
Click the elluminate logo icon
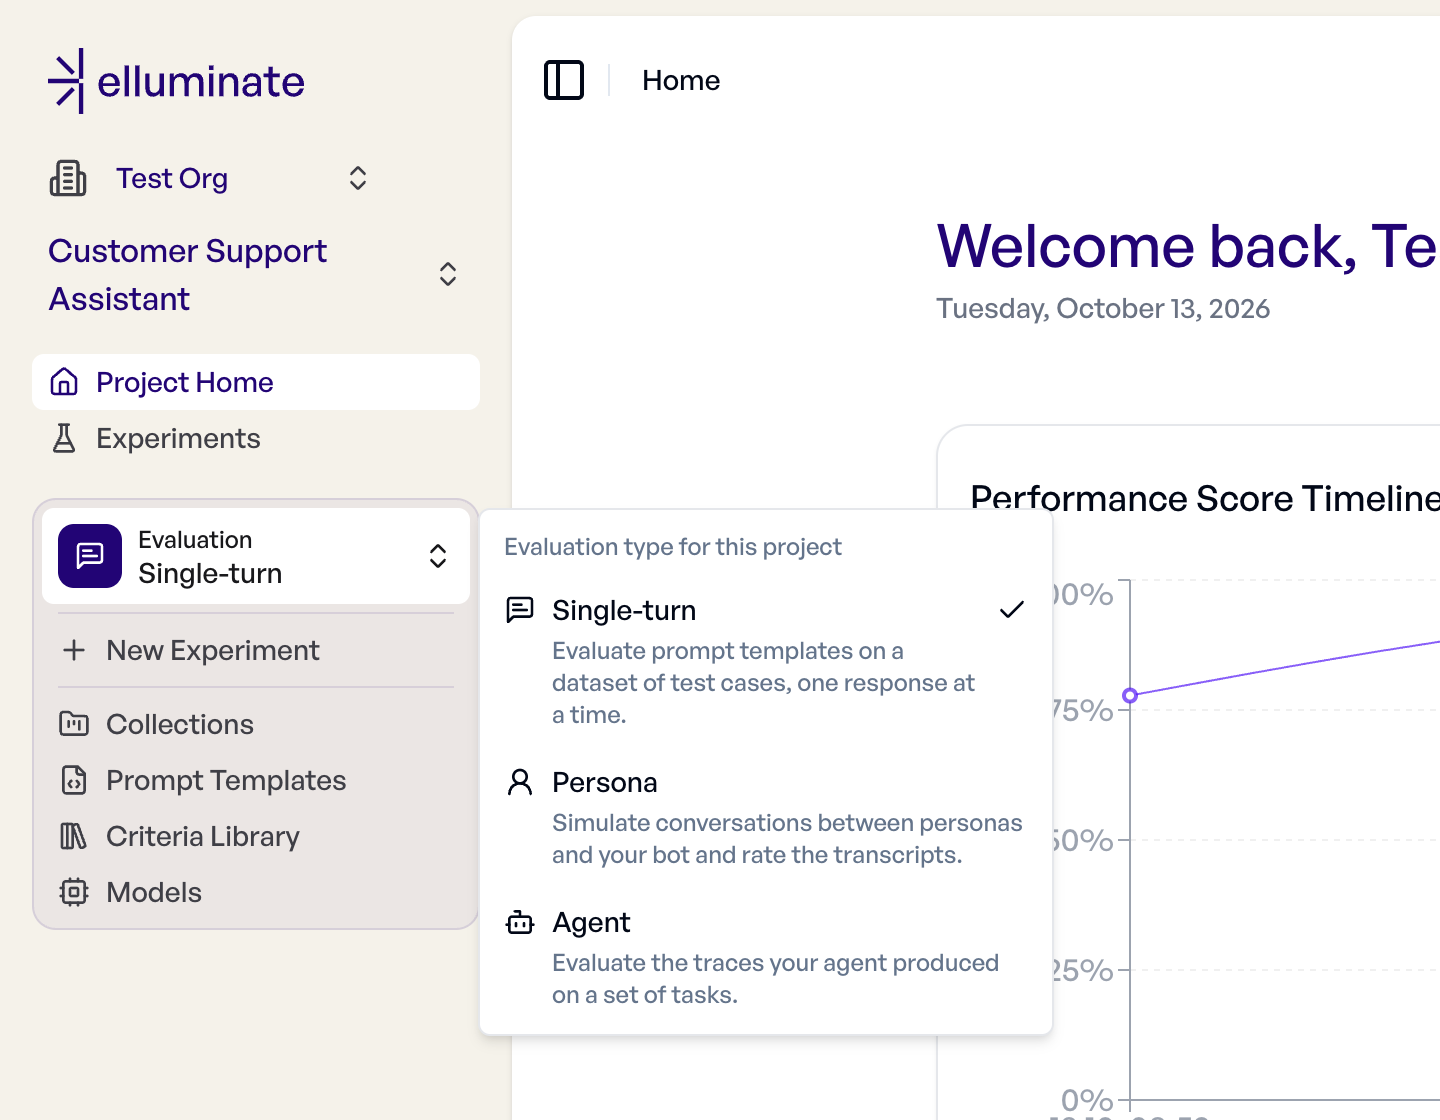[x=66, y=81]
